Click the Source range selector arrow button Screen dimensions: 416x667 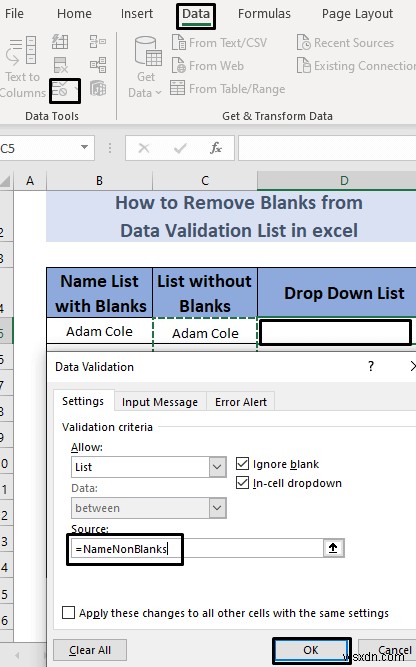coord(333,548)
